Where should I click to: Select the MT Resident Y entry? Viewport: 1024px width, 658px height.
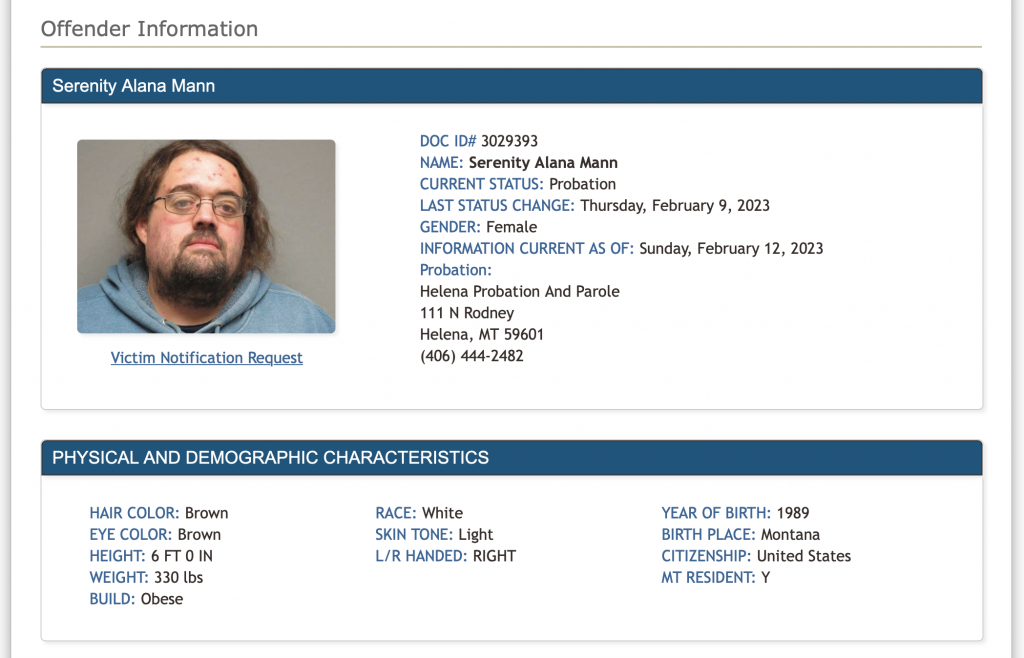(716, 578)
